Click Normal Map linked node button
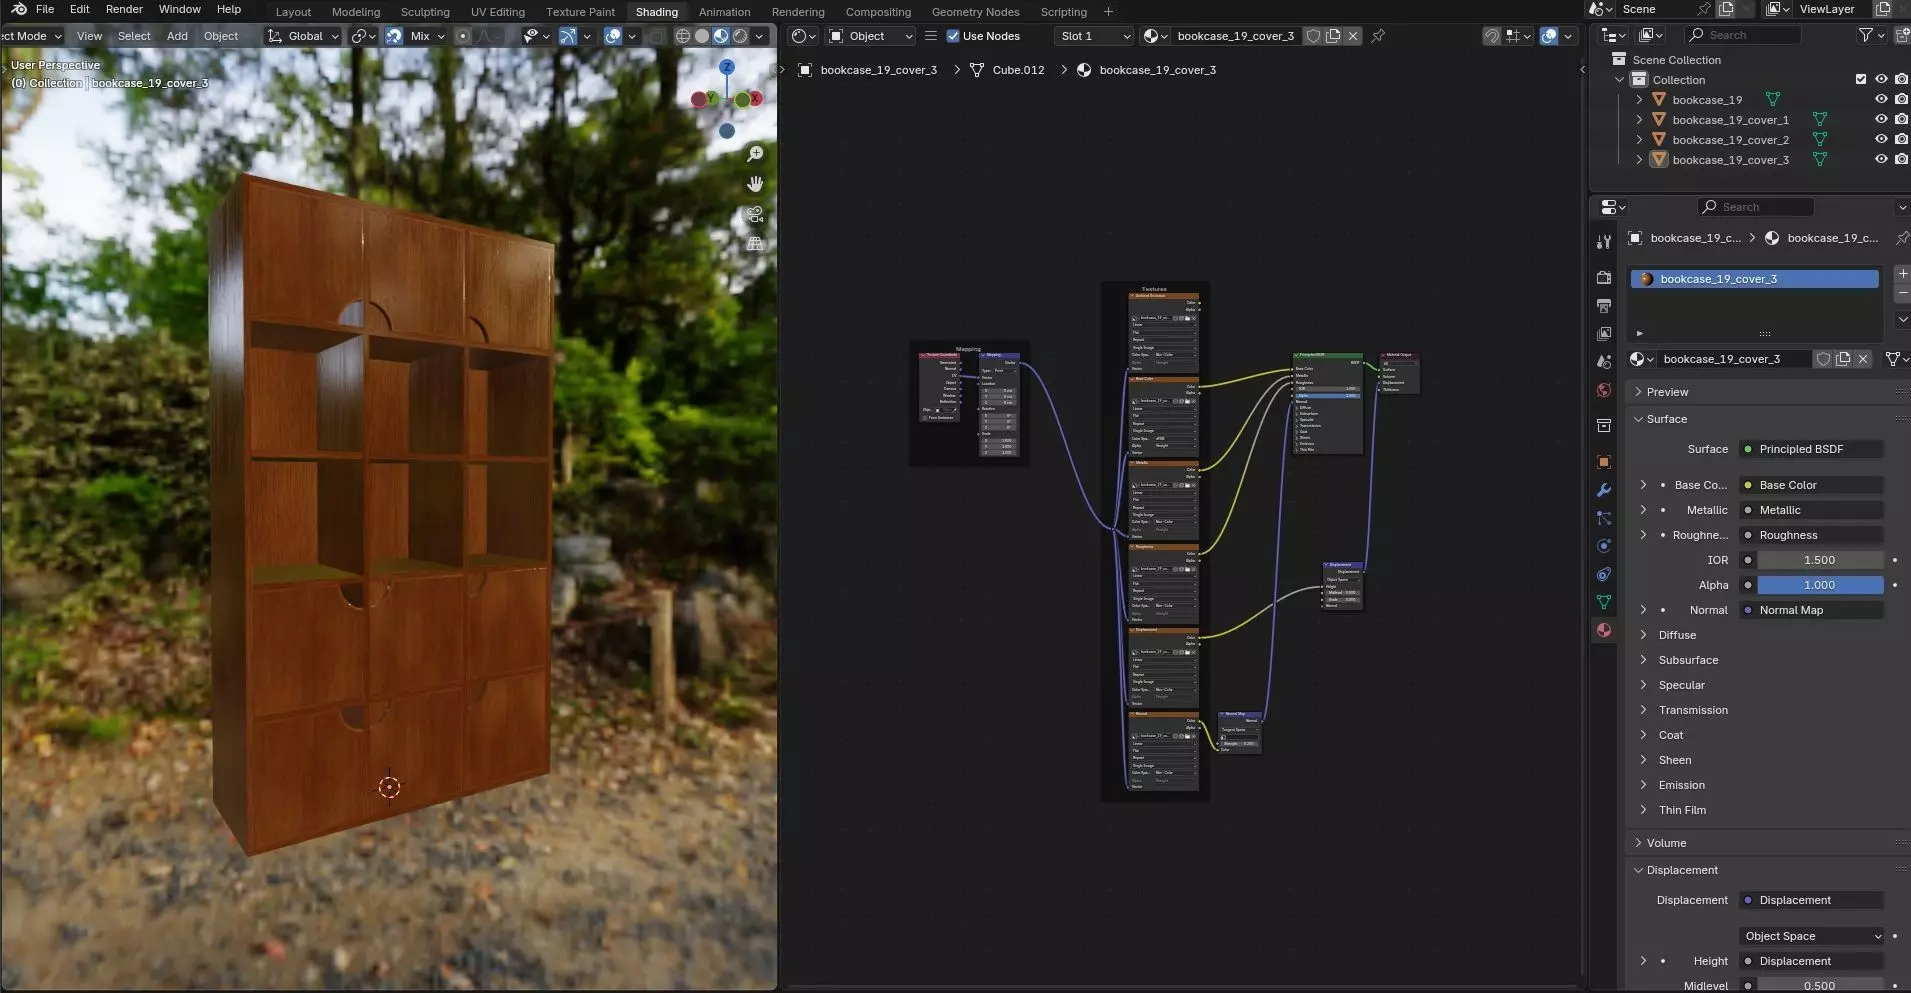The image size is (1911, 993). tap(1812, 610)
